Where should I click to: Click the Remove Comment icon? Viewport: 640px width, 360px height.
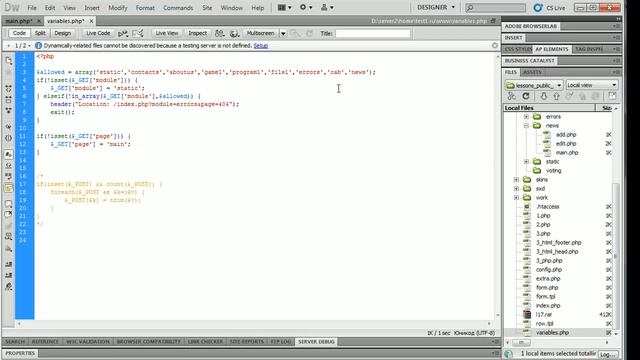[9, 214]
